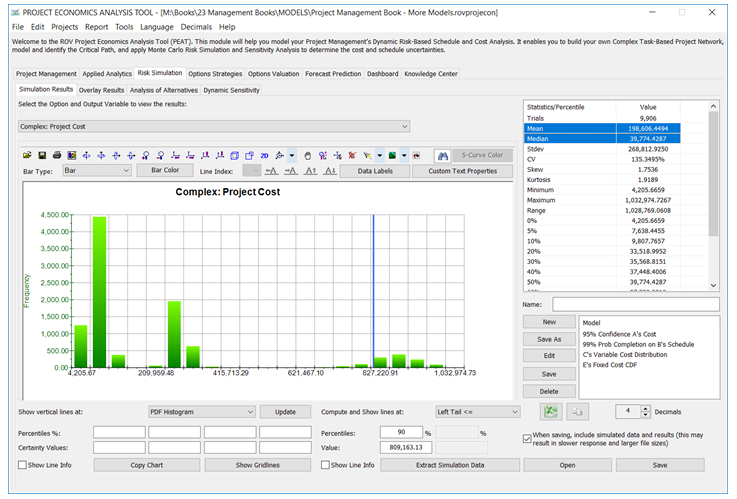Toggle Show Line Info beside Extract Simulation Data

tap(325, 465)
